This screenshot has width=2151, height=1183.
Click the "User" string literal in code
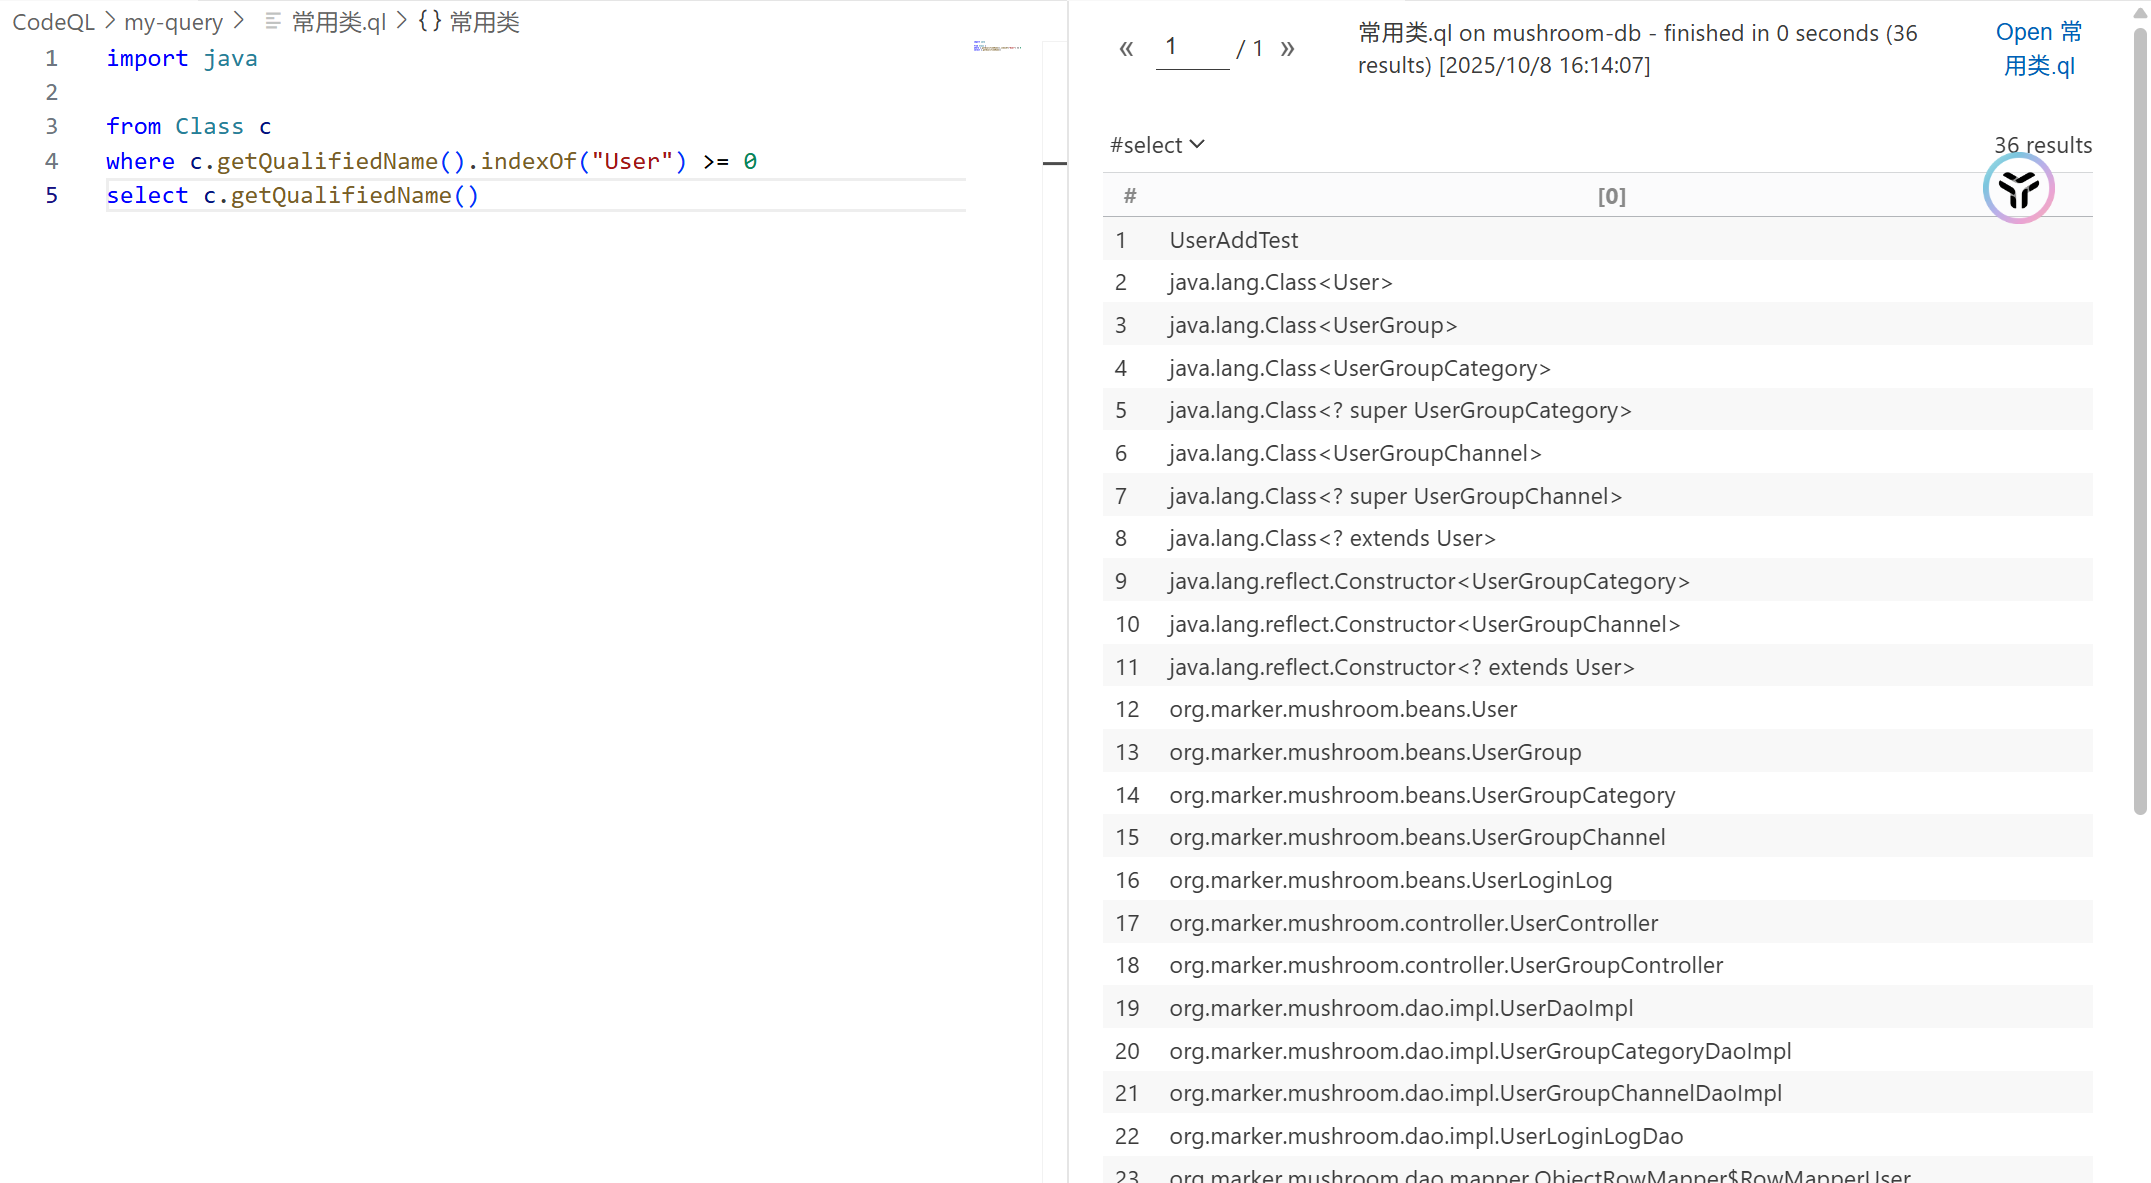(x=631, y=161)
